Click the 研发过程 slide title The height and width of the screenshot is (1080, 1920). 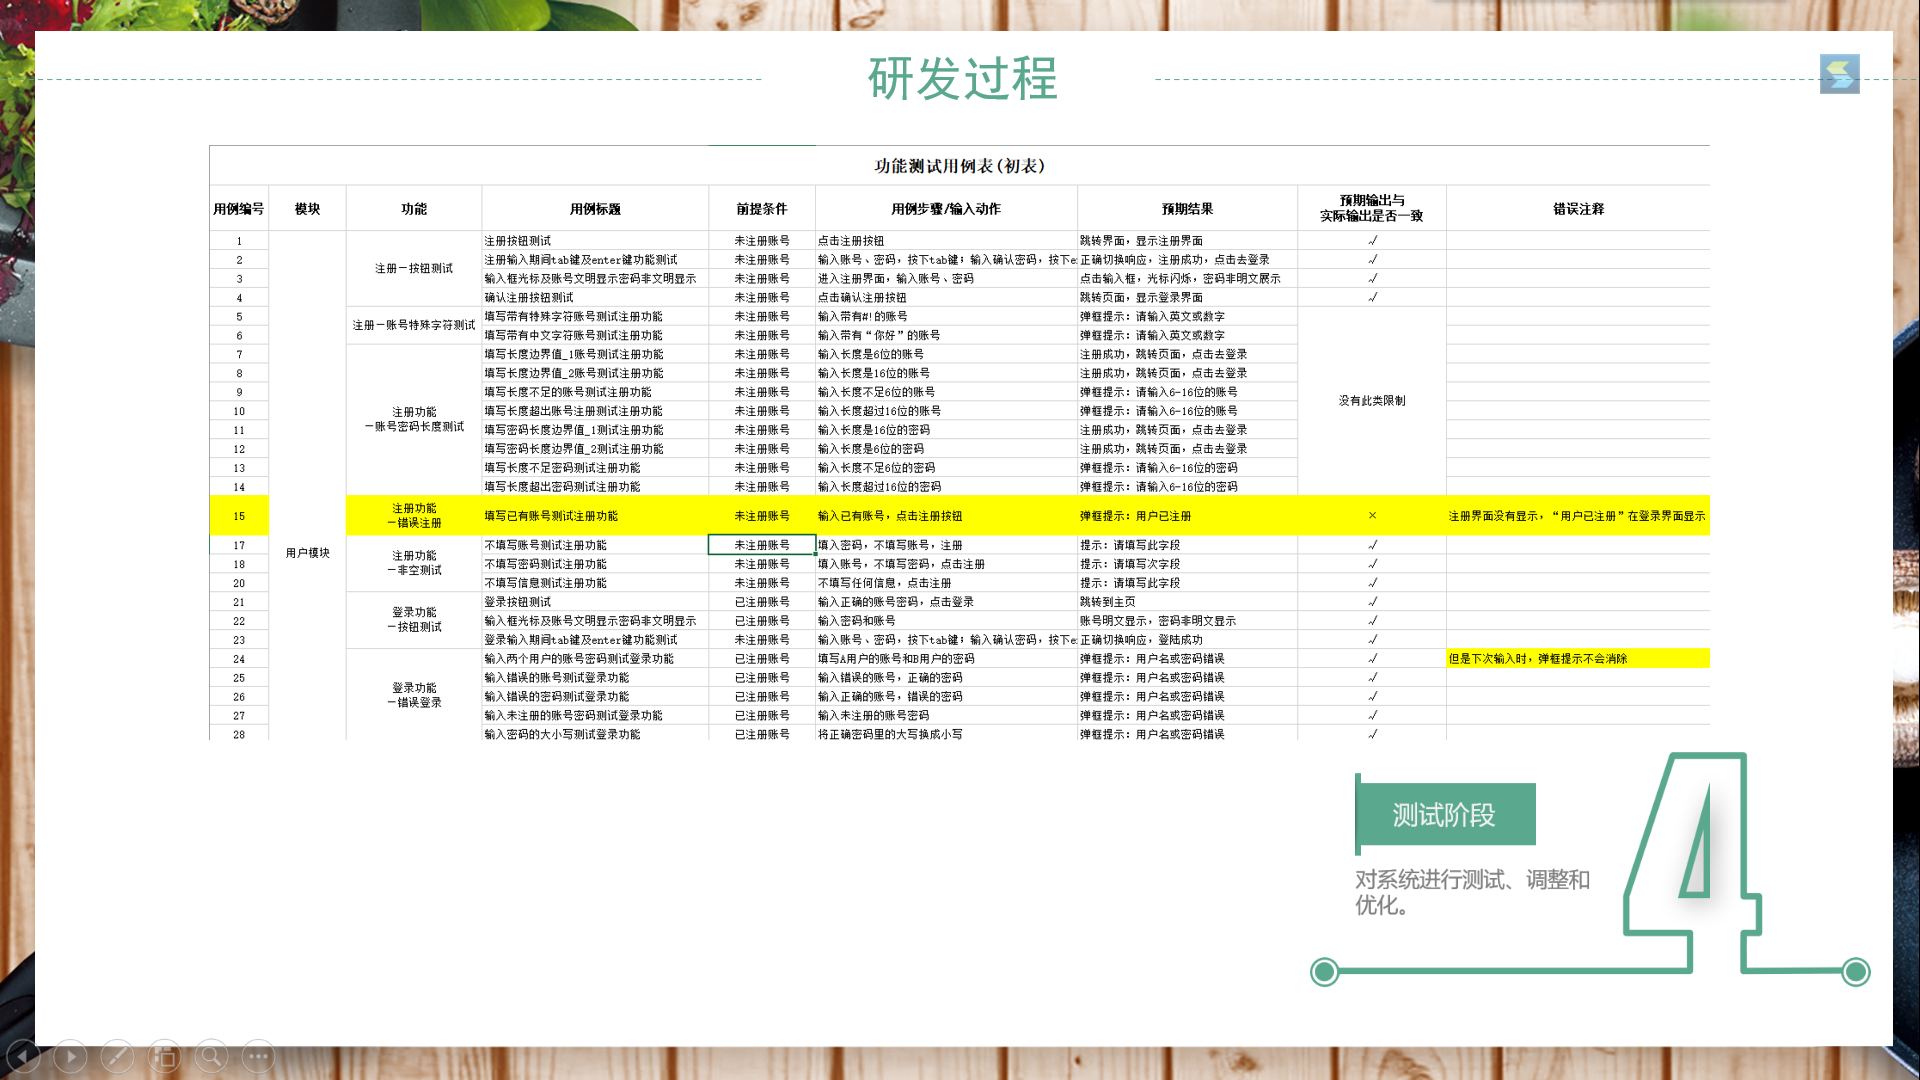pos(962,79)
